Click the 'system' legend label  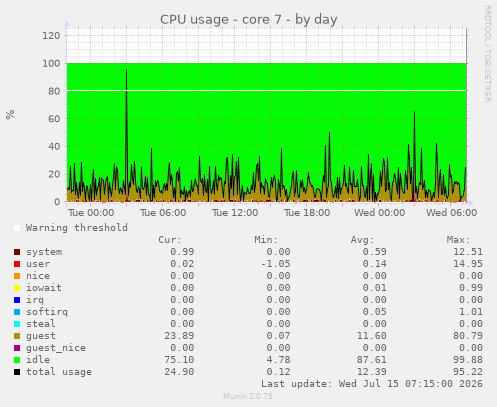[44, 252]
